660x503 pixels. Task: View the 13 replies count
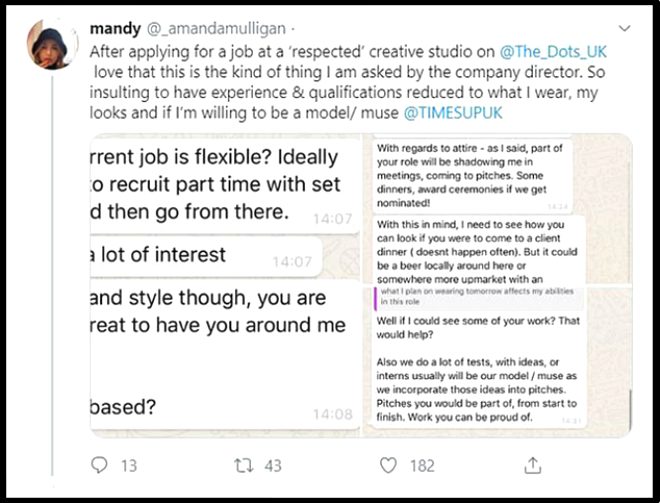coord(128,465)
